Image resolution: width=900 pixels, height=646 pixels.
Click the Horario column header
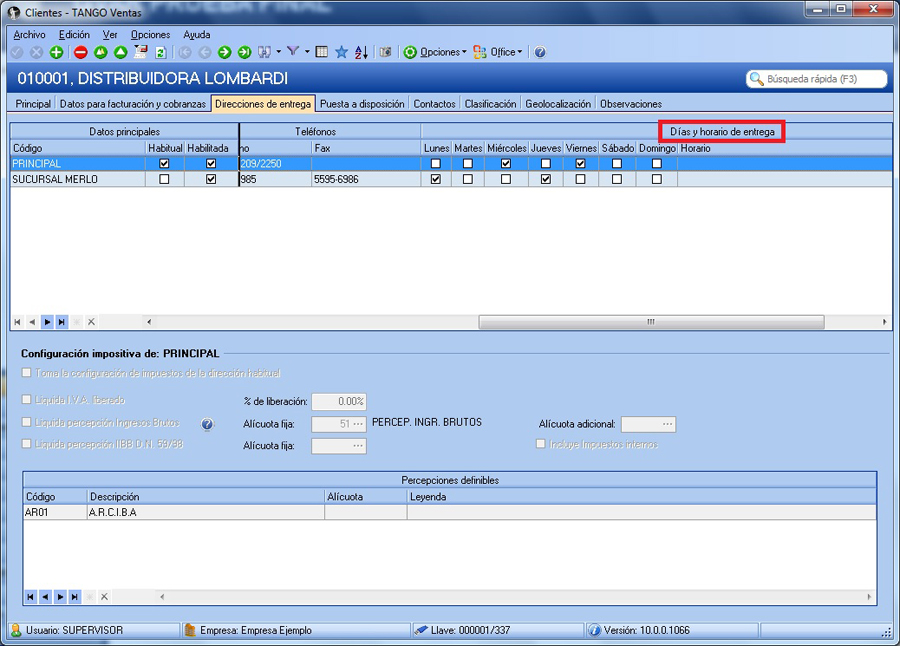click(x=784, y=148)
